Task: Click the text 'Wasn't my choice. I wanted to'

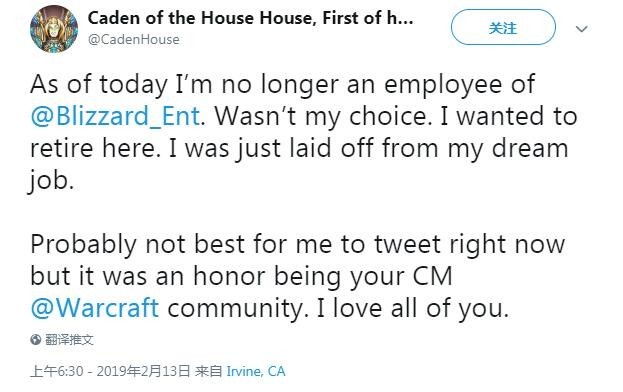Action: coord(396,116)
